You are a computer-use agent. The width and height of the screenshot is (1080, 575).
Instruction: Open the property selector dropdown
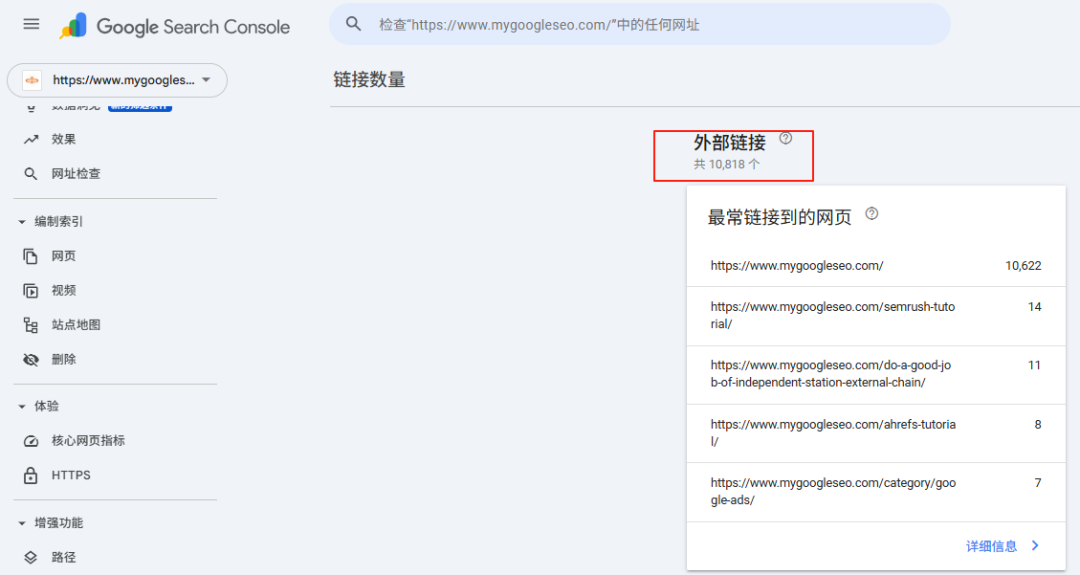(117, 80)
